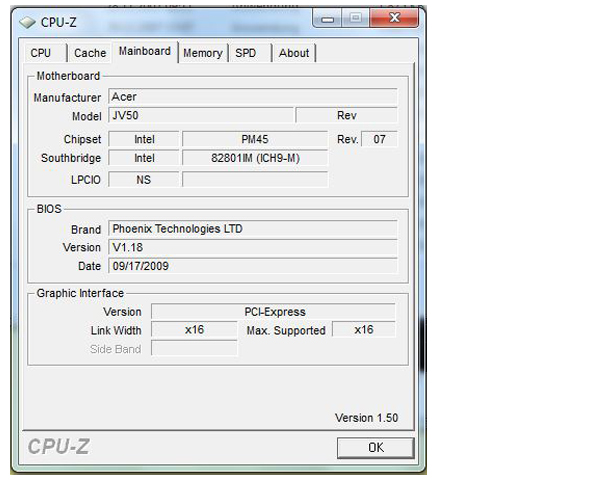Click the disabled maximize button
This screenshot has width=600, height=480.
tap(355, 18)
